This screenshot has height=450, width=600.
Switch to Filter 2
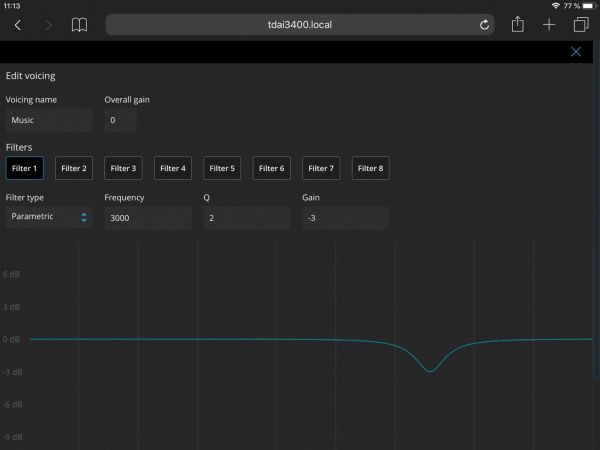click(74, 168)
